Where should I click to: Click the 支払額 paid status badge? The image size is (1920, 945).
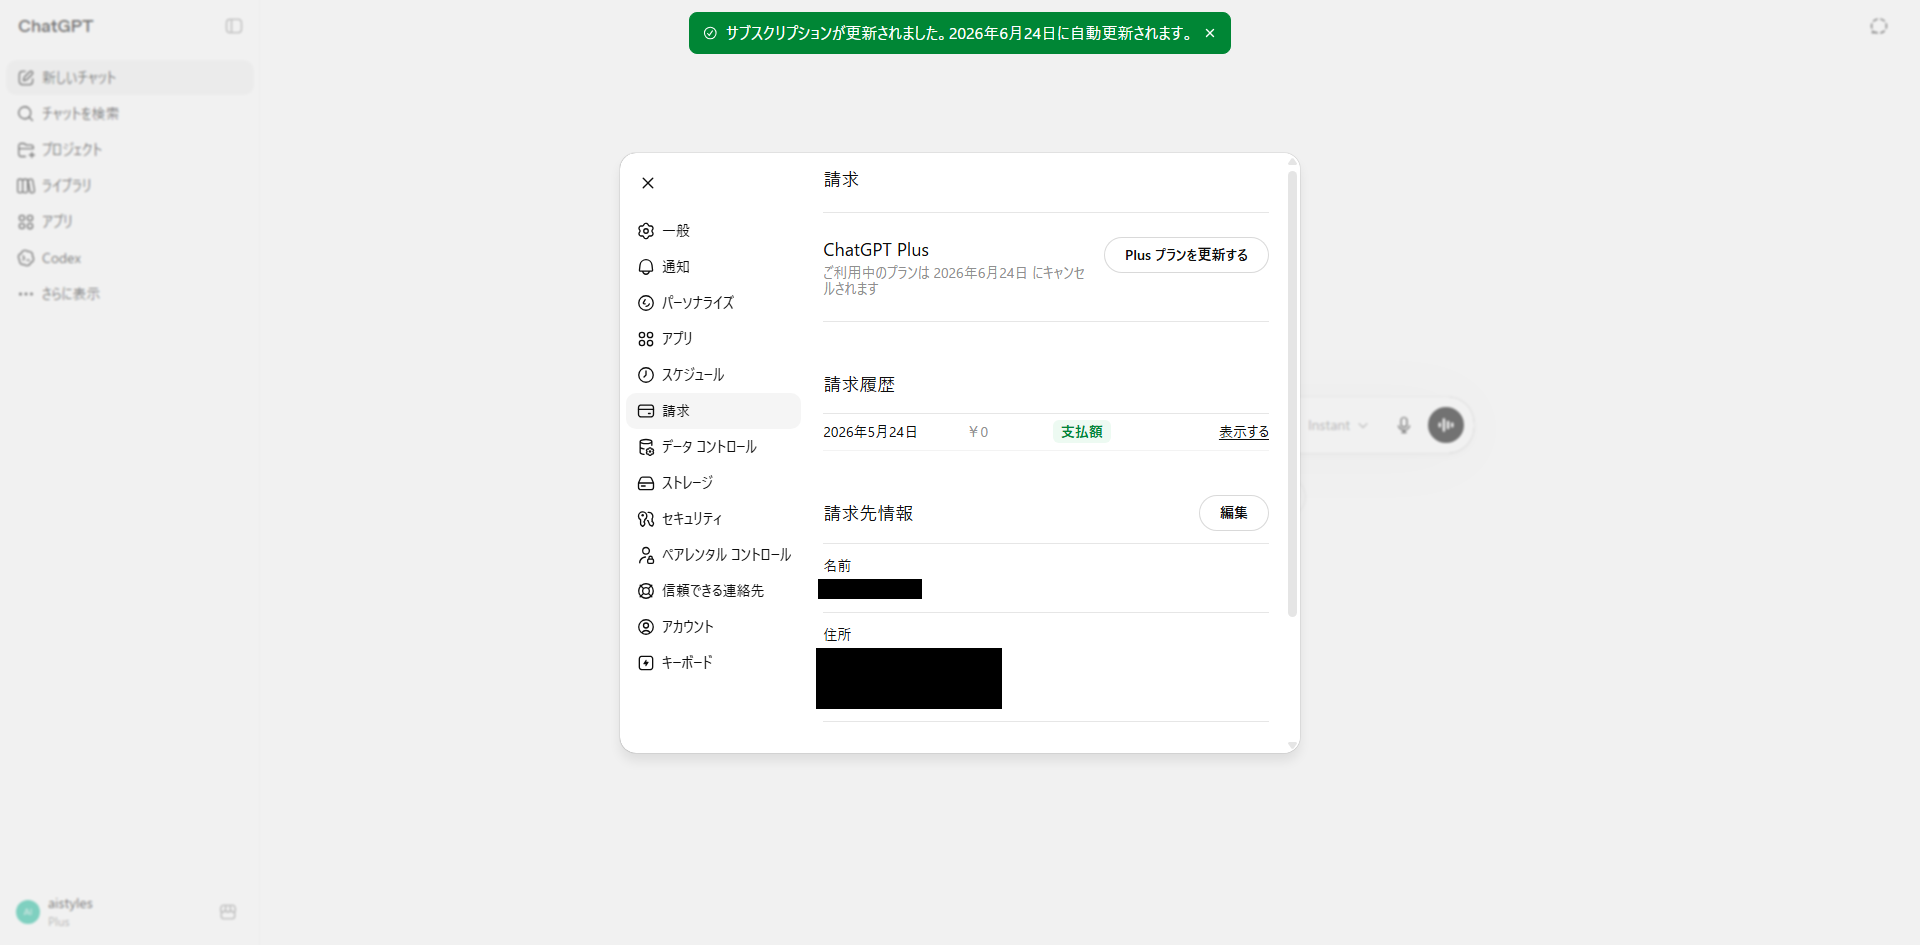(1082, 432)
